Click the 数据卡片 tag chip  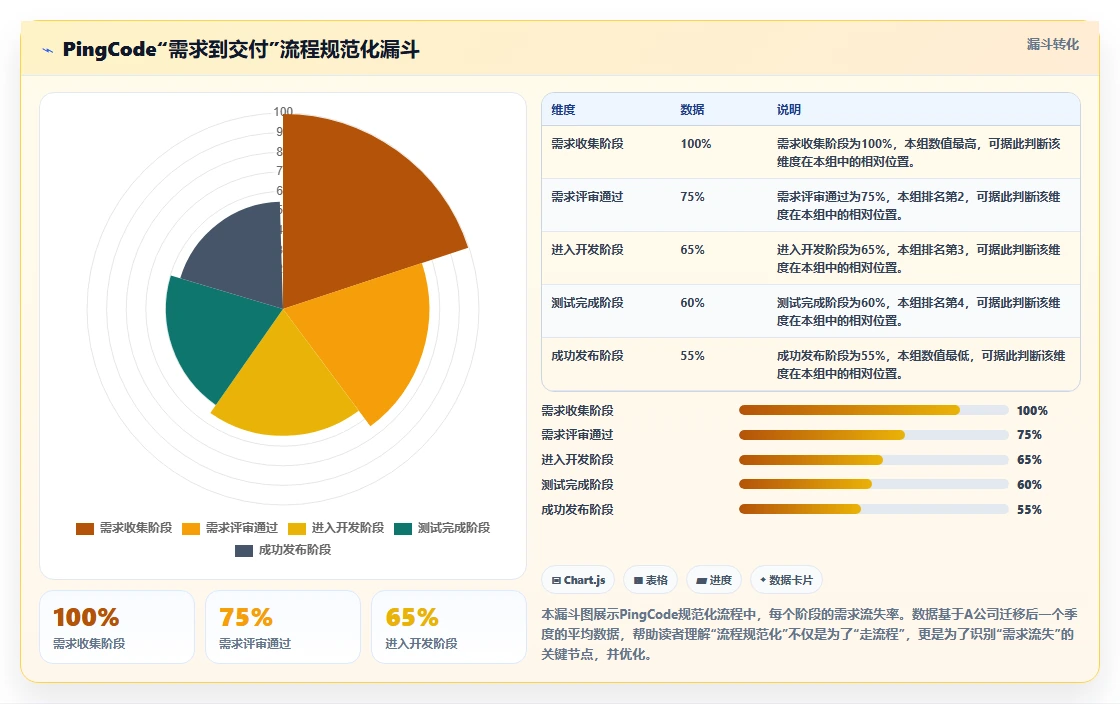pos(786,580)
